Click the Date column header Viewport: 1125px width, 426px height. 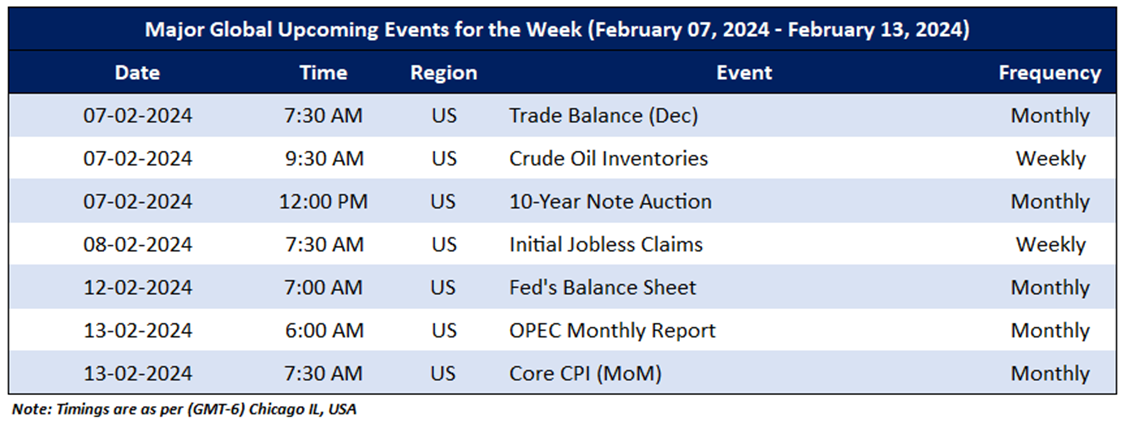coord(137,73)
